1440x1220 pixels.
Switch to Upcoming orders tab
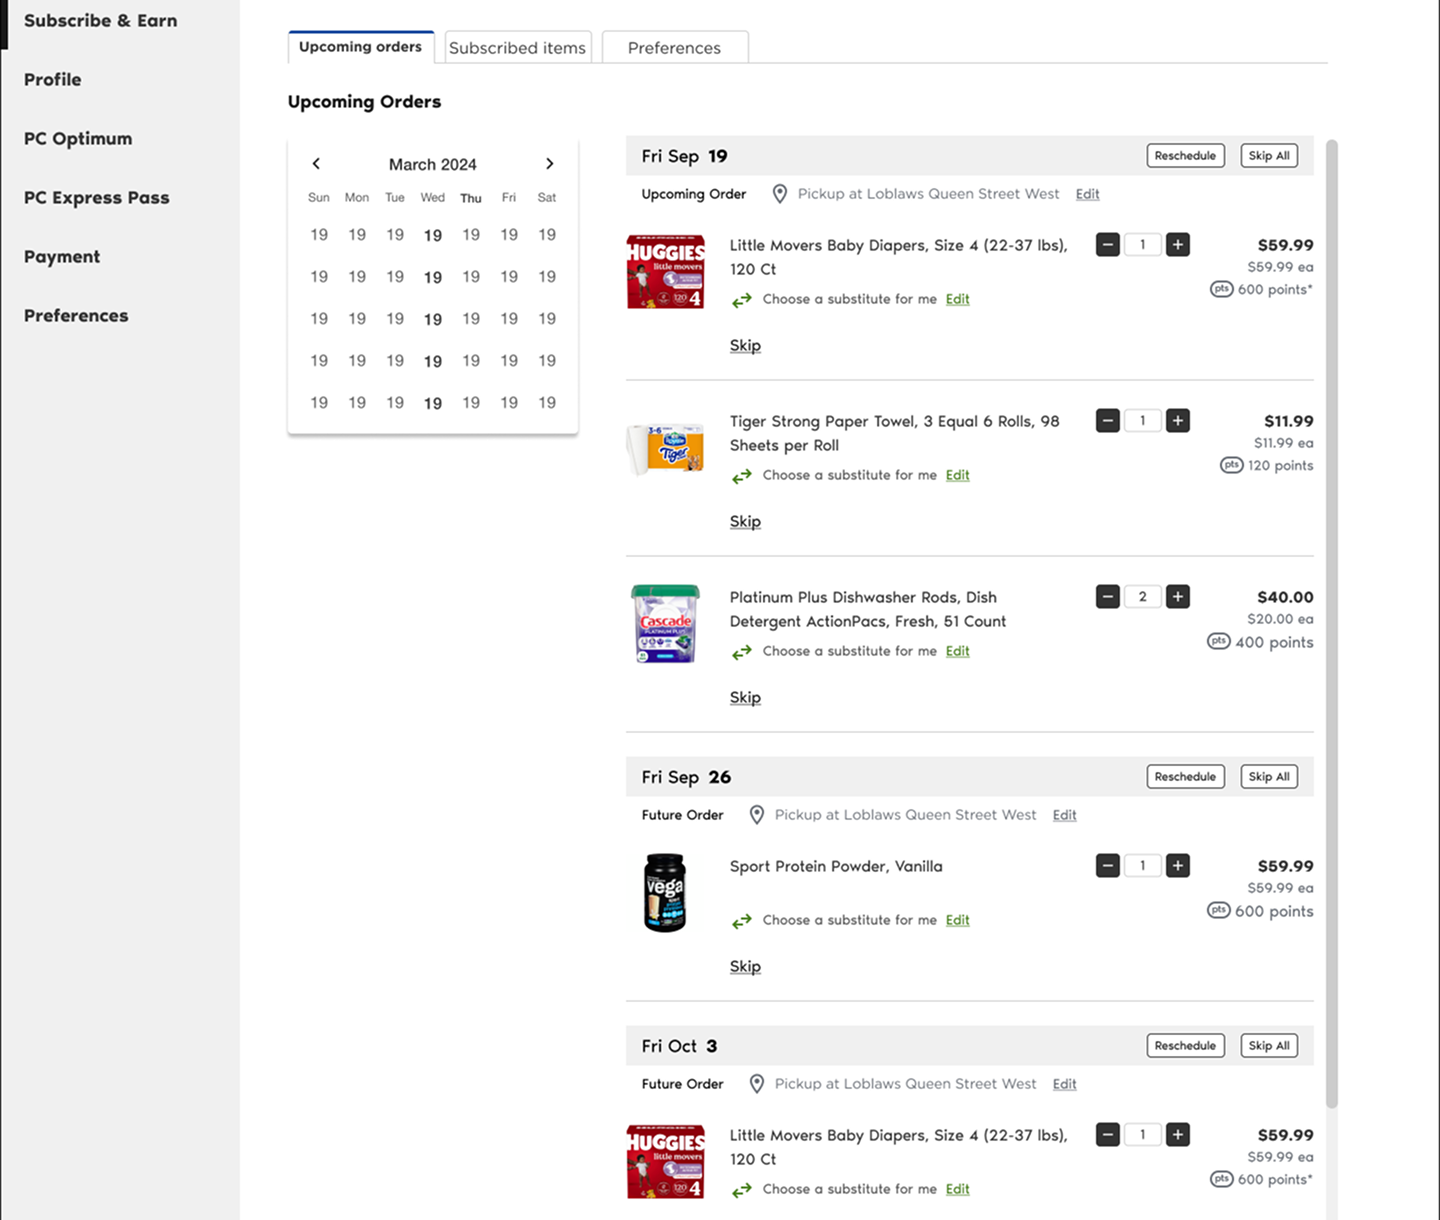(361, 47)
